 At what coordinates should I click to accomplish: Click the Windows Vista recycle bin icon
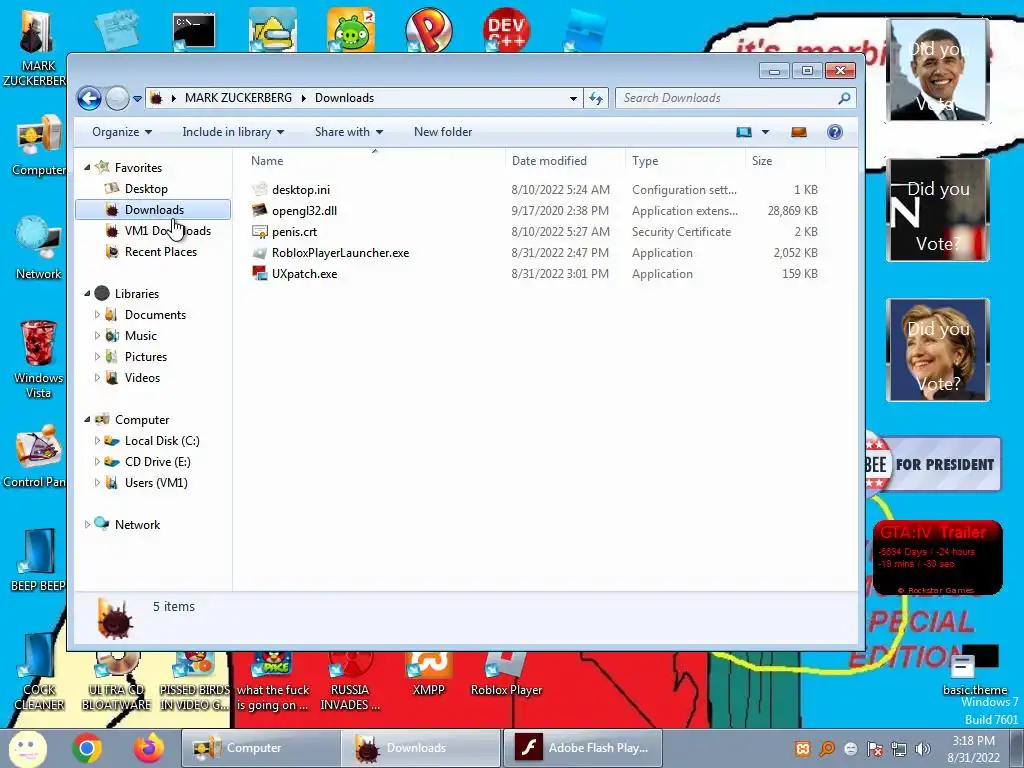(x=38, y=358)
